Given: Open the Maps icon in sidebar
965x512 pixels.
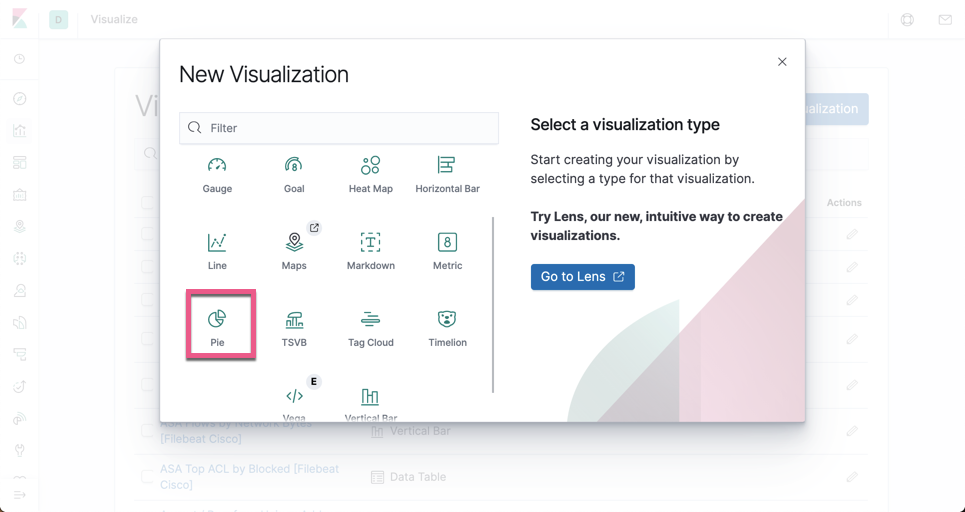Looking at the screenshot, I should 20,226.
